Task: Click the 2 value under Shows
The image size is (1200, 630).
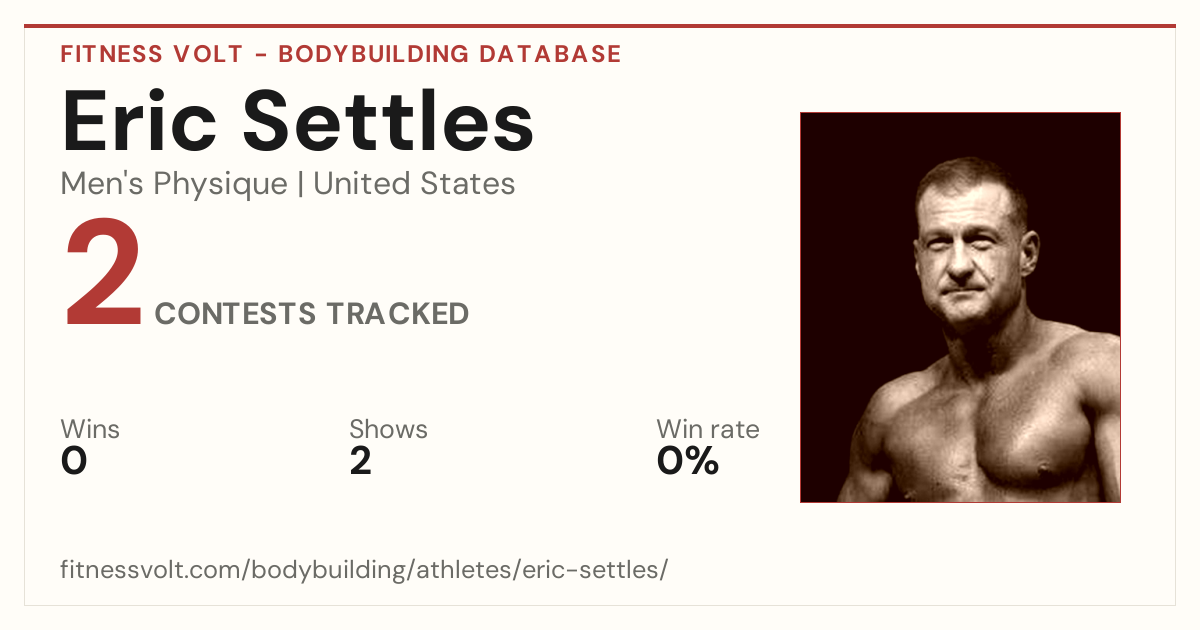Action: (x=361, y=461)
